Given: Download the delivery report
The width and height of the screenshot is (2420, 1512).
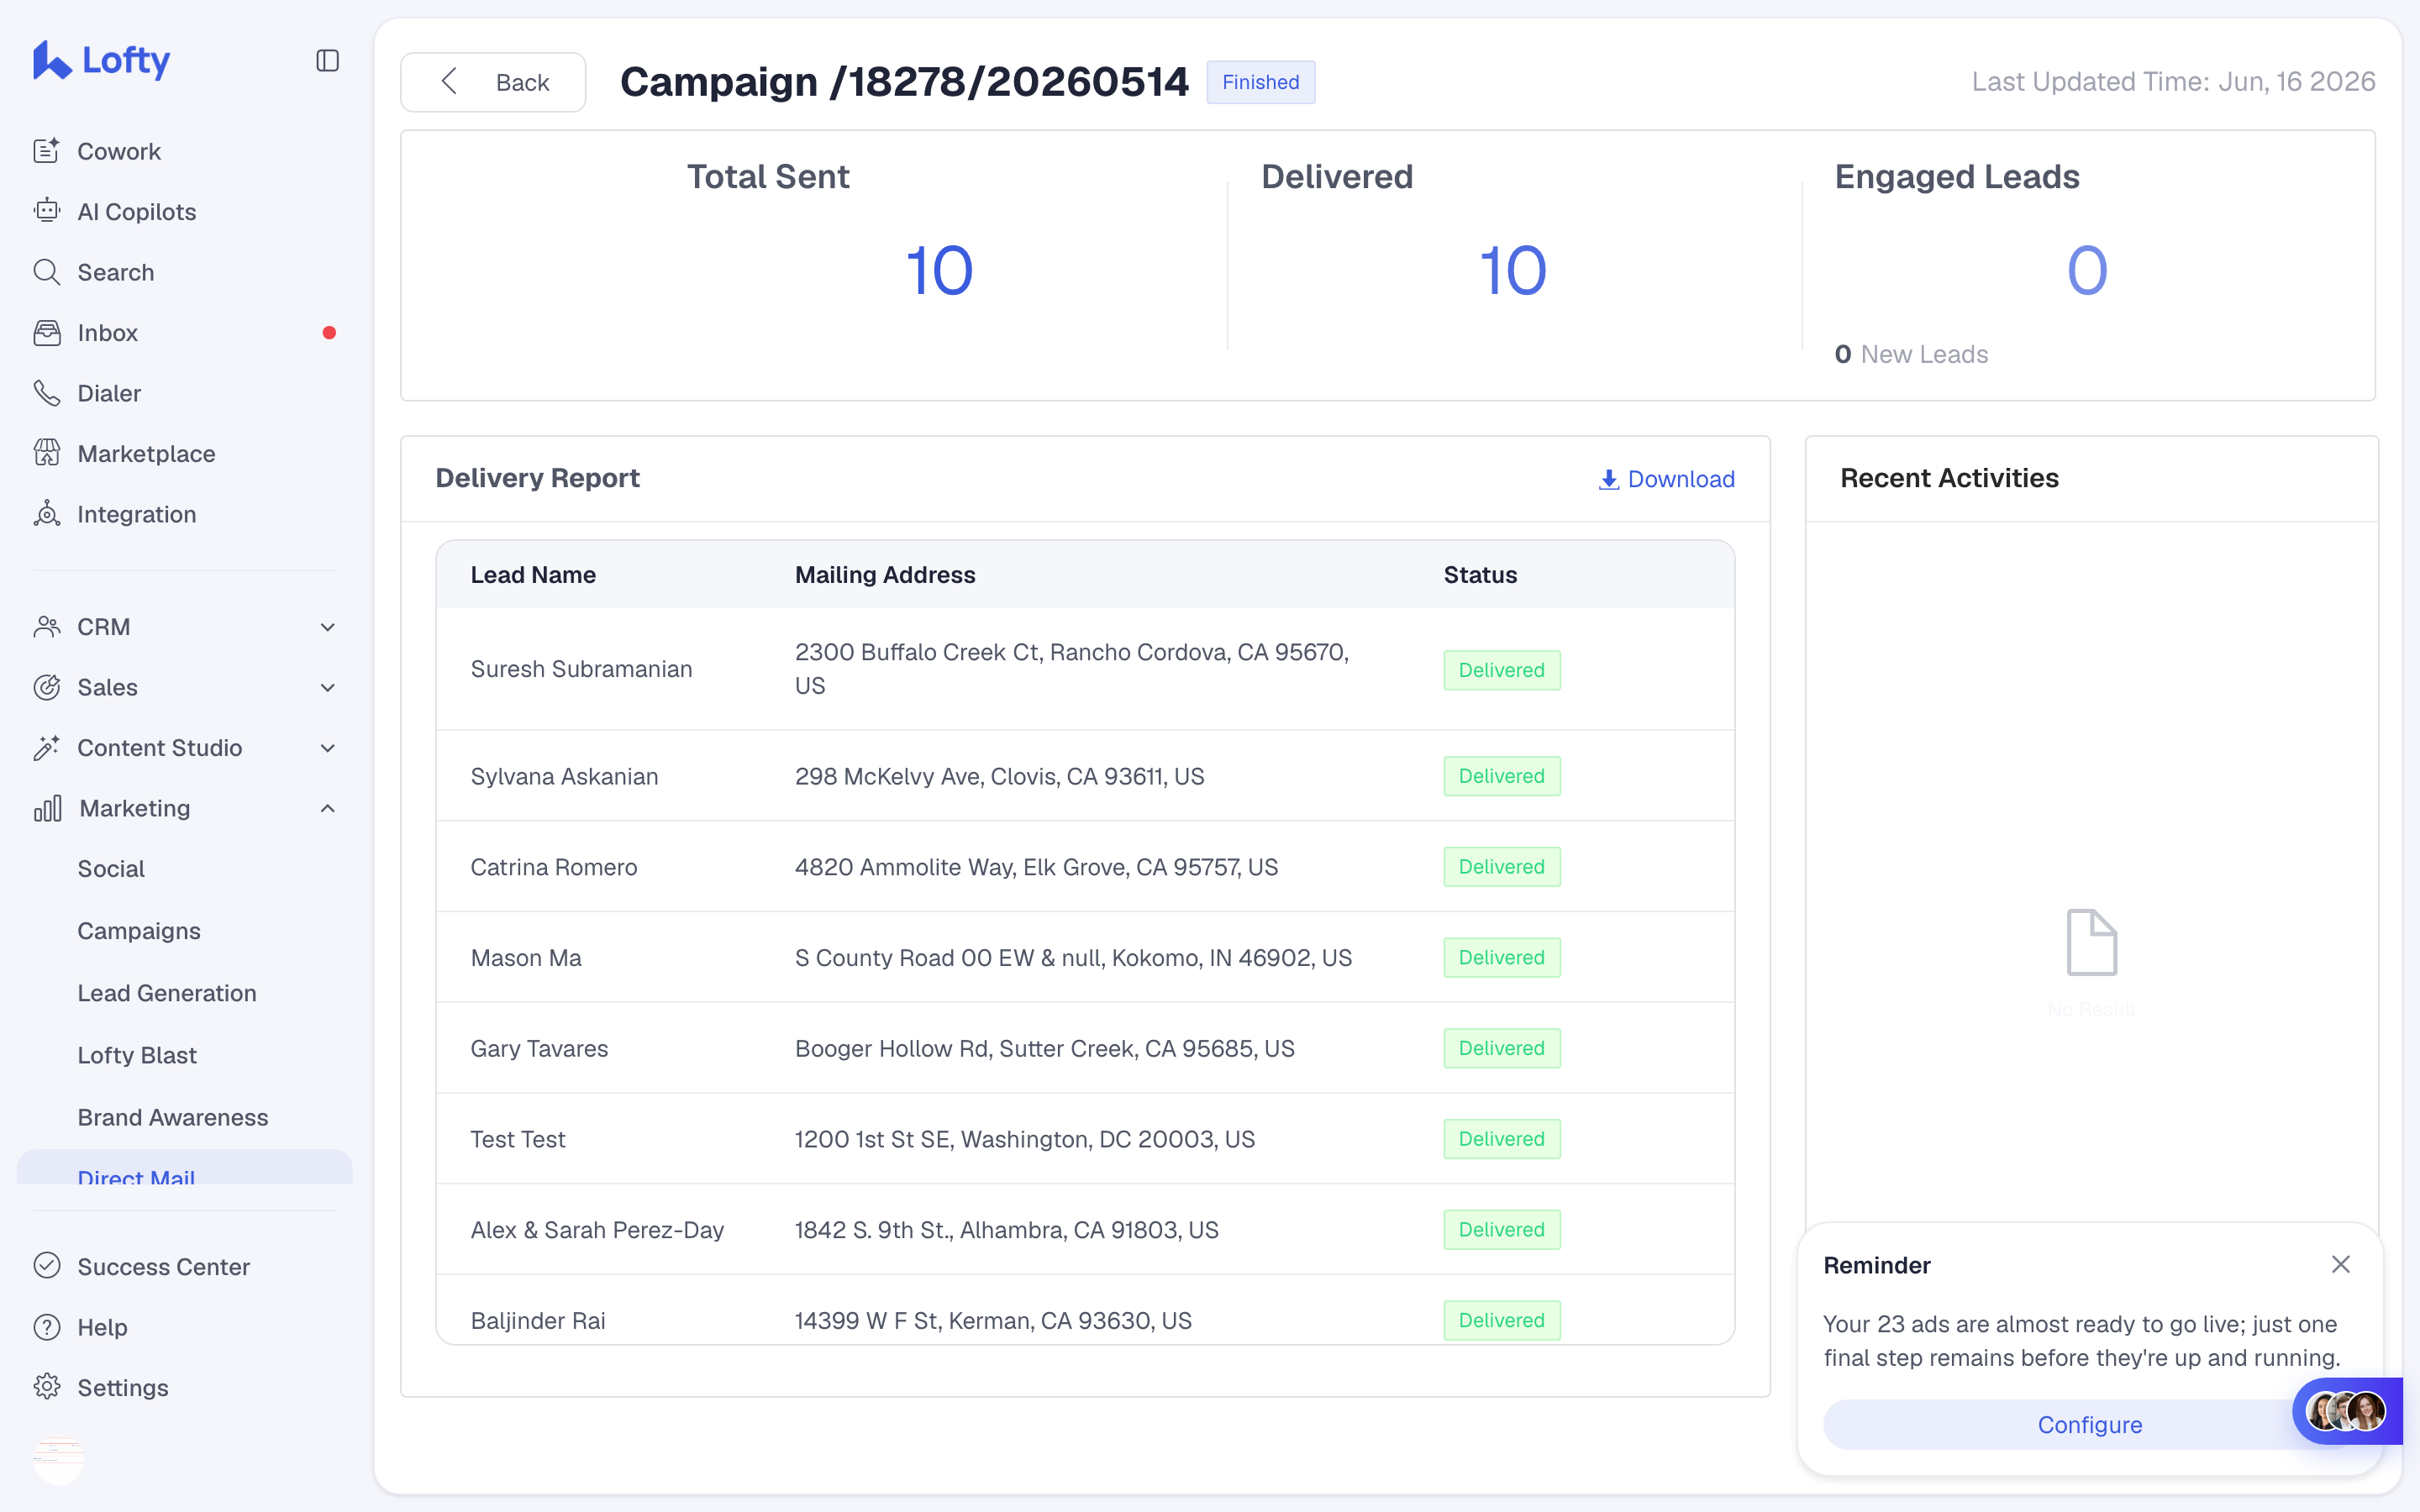Looking at the screenshot, I should (1666, 480).
